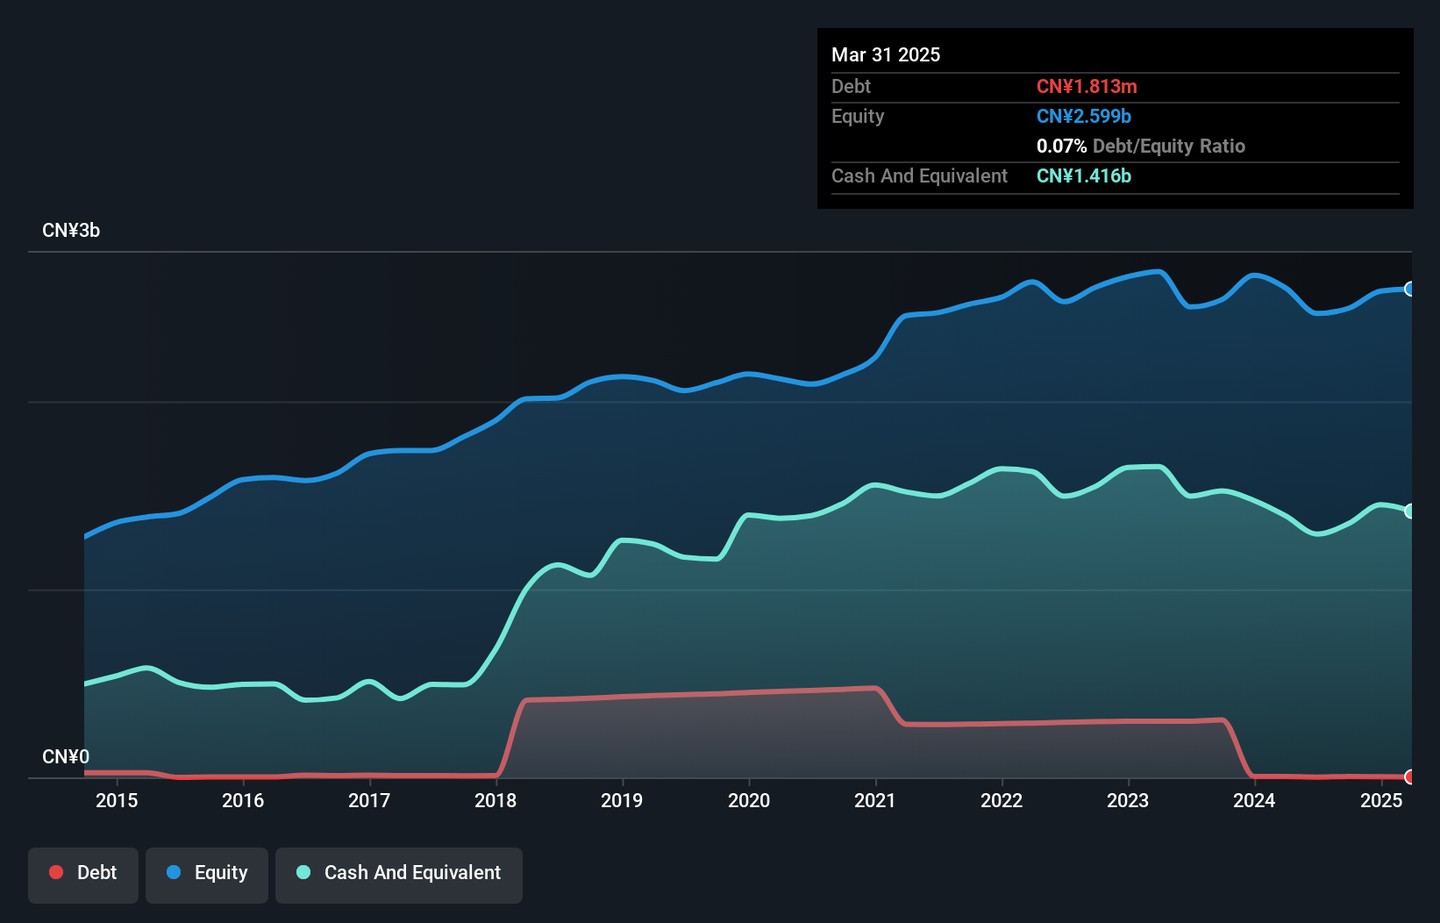Toggle the Cash And Equivalent legend button
This screenshot has height=923, width=1440.
point(399,875)
